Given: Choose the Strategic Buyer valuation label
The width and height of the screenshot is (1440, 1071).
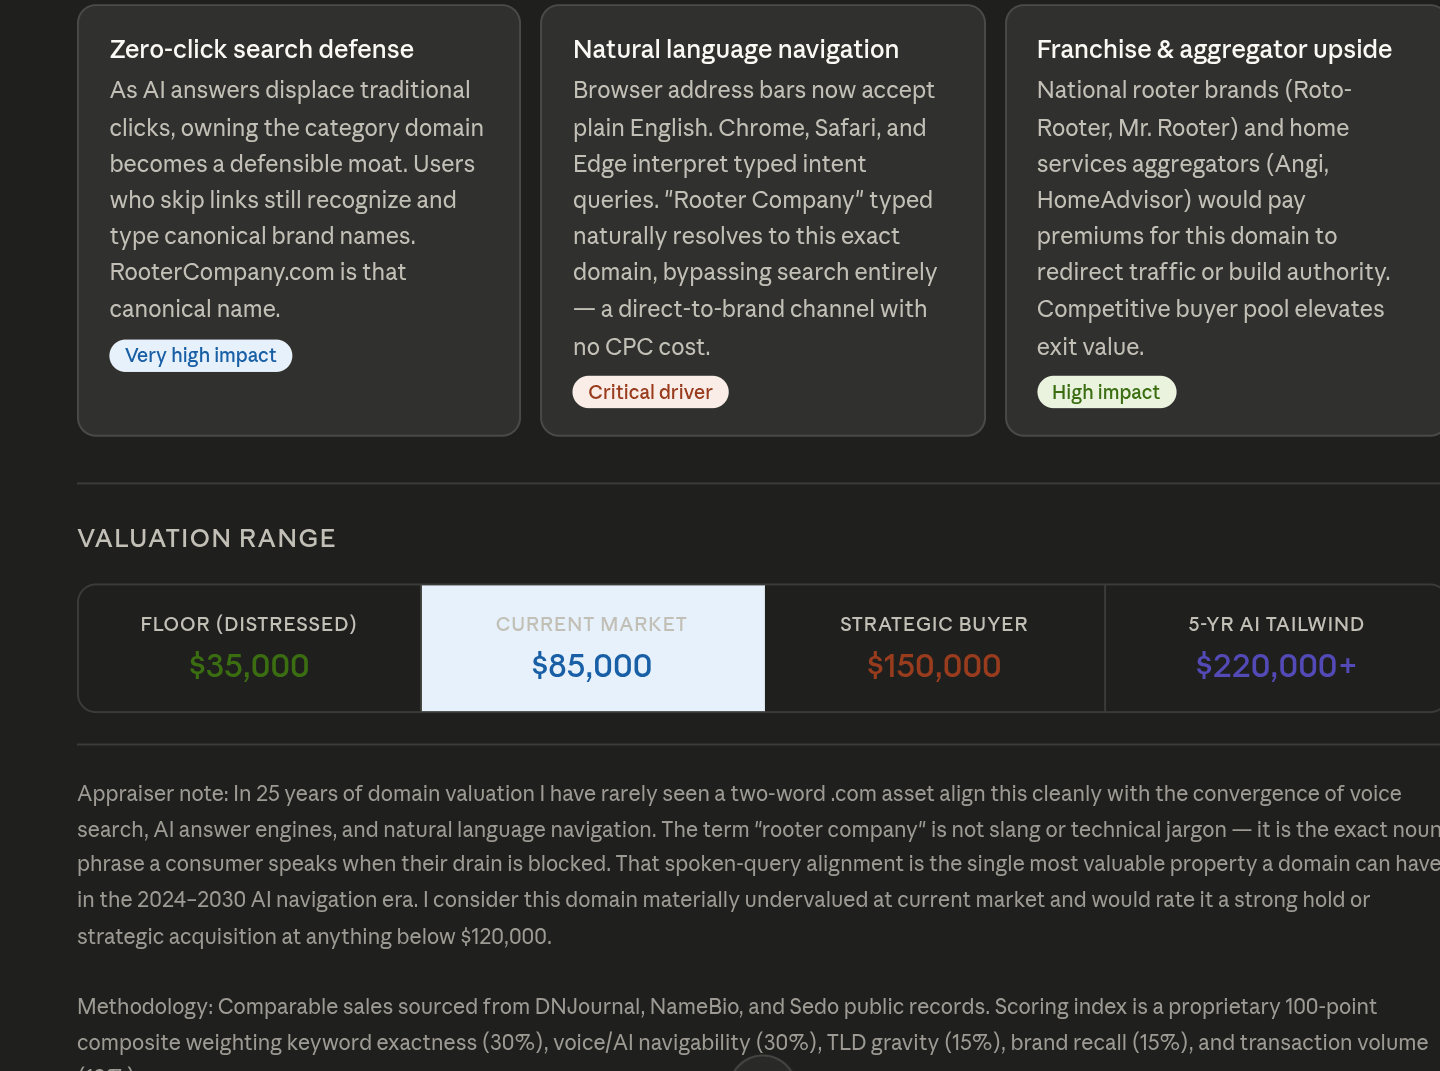Looking at the screenshot, I should click(933, 624).
